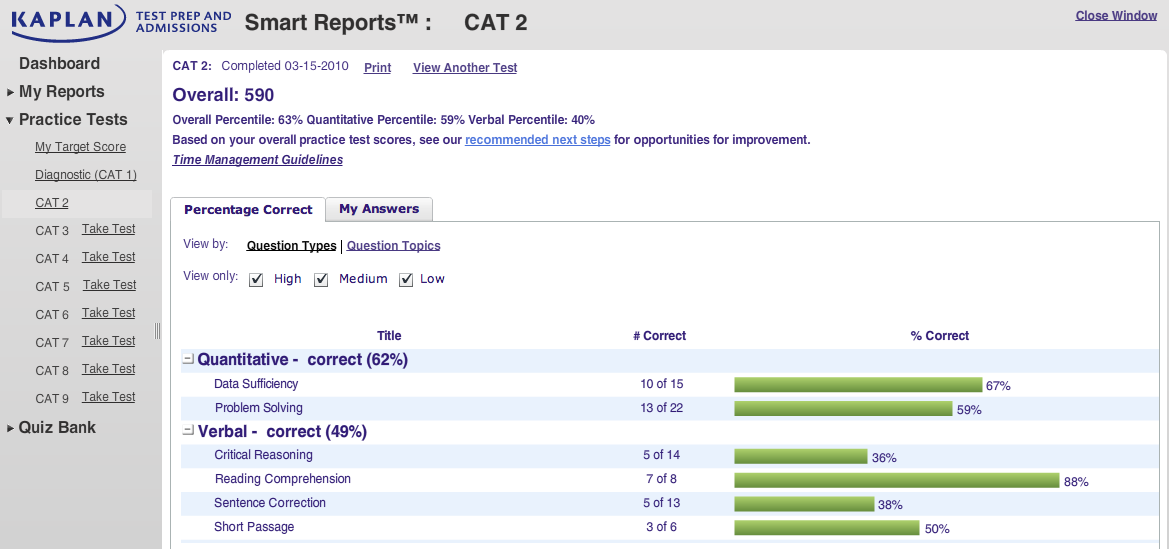Click the Critical Reasoning 36% bar

[801, 457]
